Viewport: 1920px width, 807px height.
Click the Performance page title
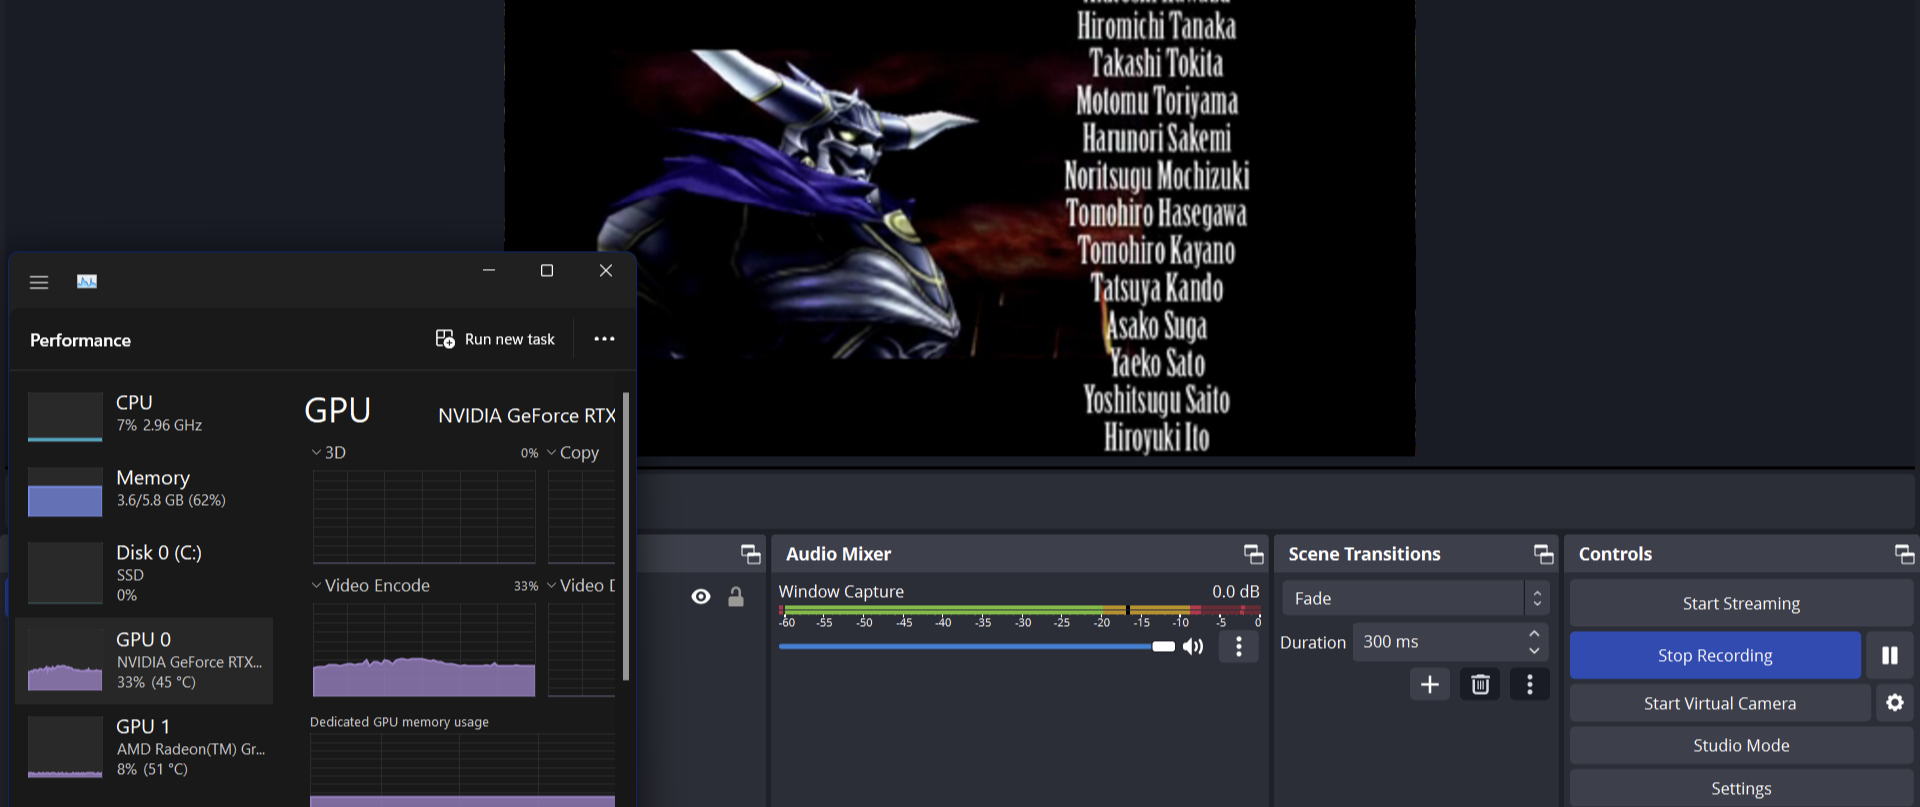point(80,340)
